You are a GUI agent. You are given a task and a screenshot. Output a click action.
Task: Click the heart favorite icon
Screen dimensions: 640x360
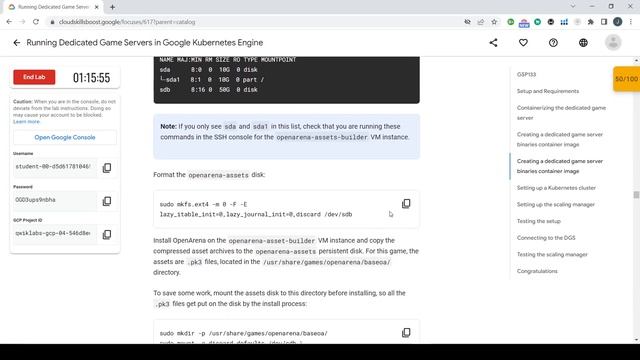[x=523, y=42]
